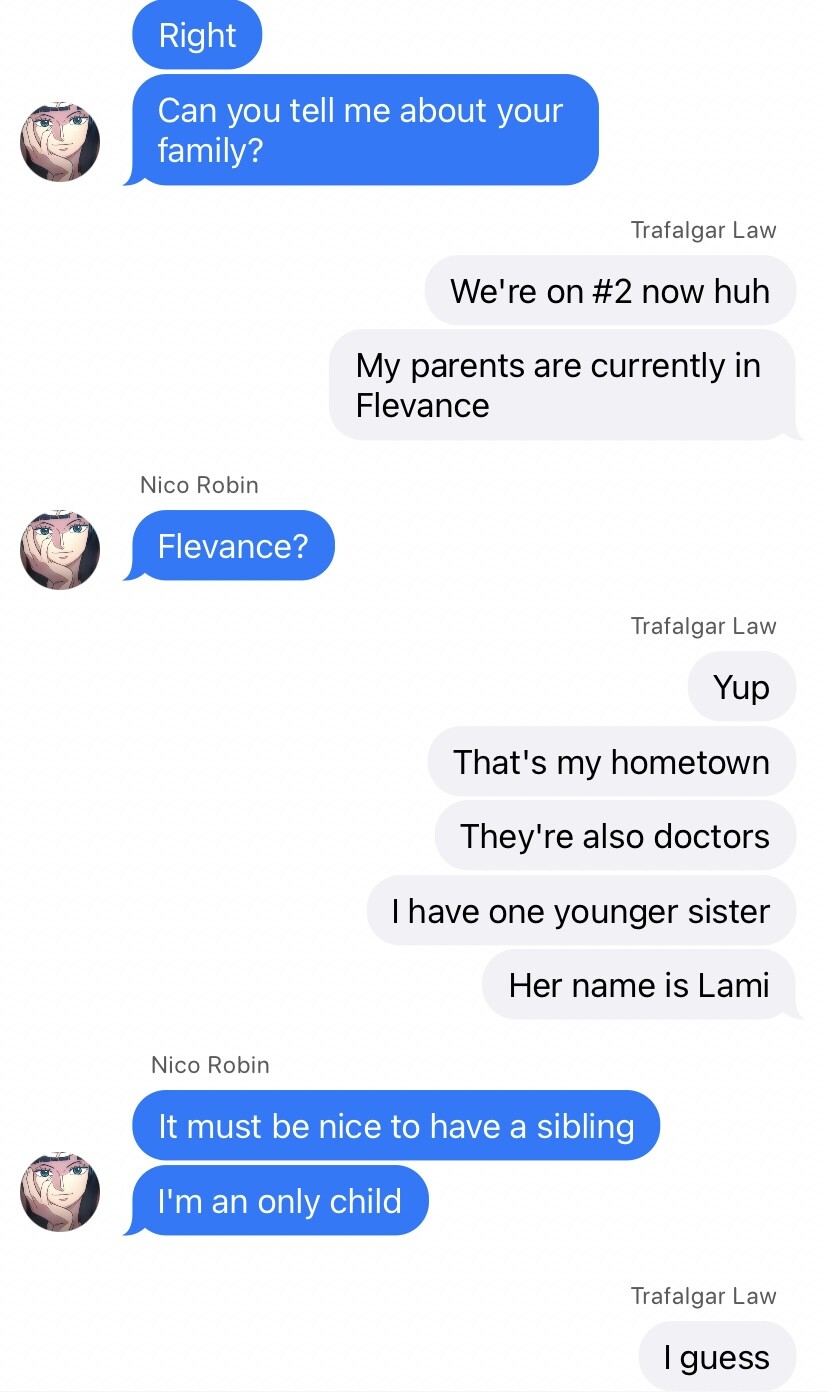Tap the 'Her name is Lami' bubble
The height and width of the screenshot is (1392, 828).
click(x=641, y=985)
